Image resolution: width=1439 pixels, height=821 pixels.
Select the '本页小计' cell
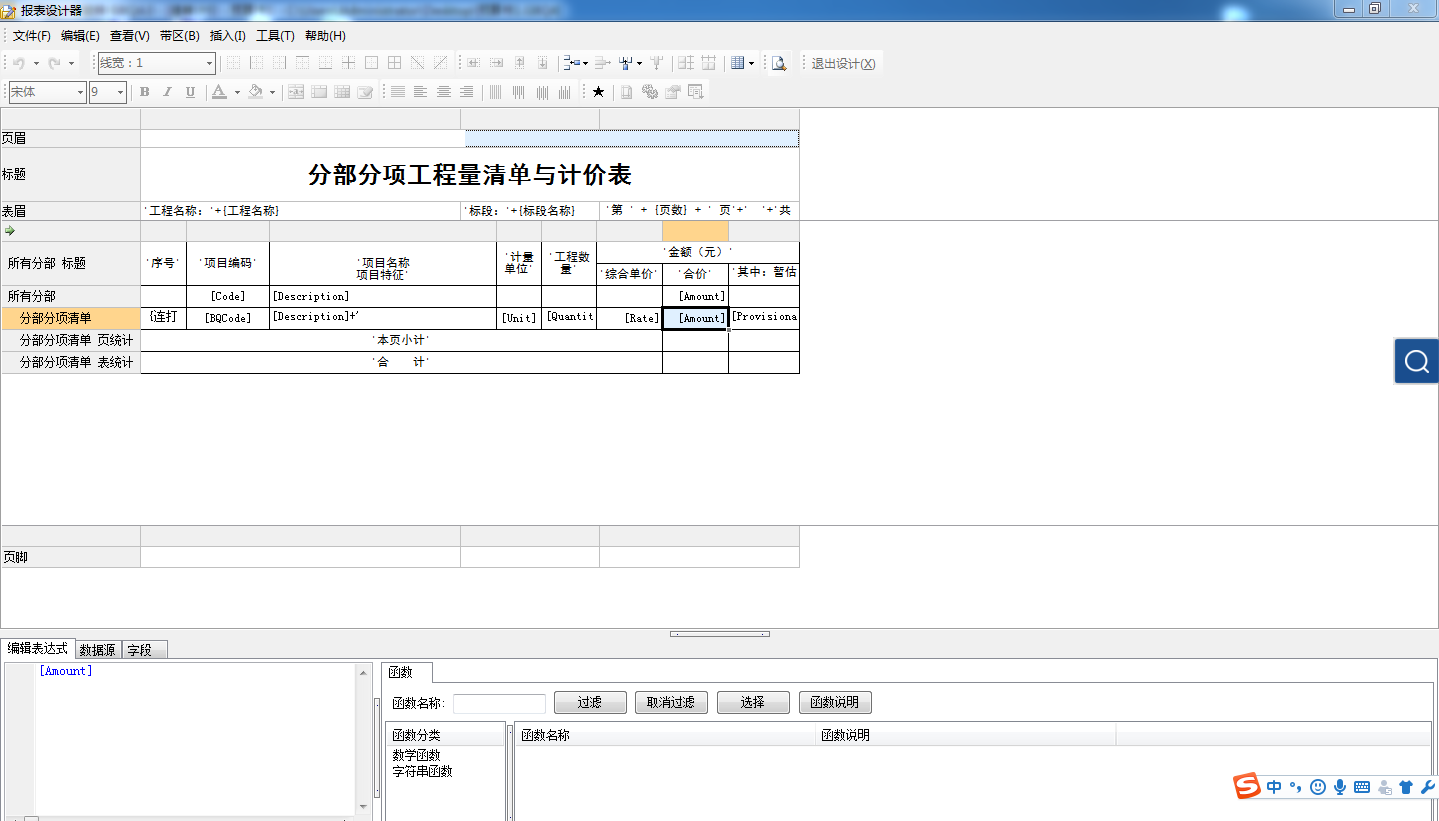point(401,340)
